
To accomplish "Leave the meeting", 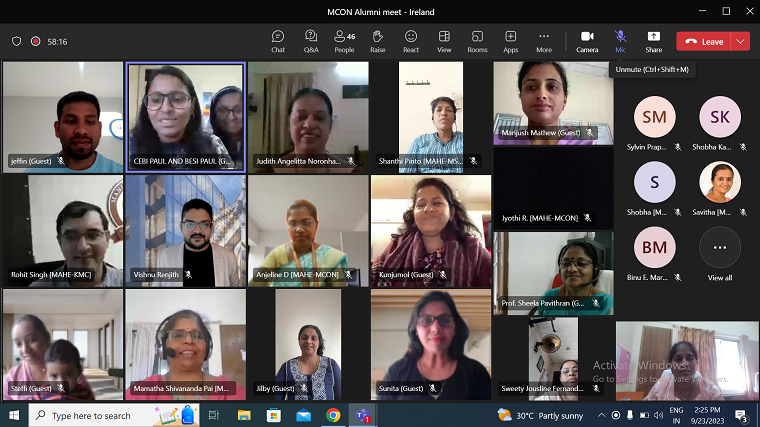I will pos(704,41).
